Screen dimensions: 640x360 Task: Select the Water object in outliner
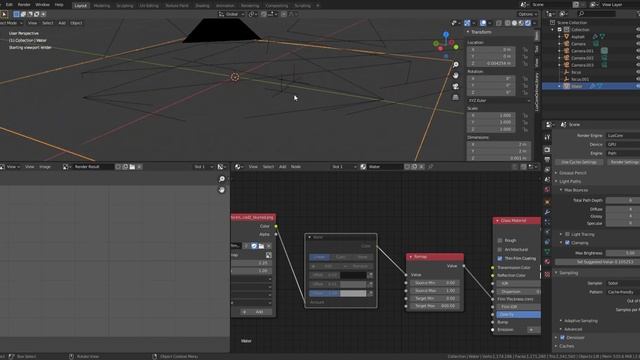[x=577, y=87]
